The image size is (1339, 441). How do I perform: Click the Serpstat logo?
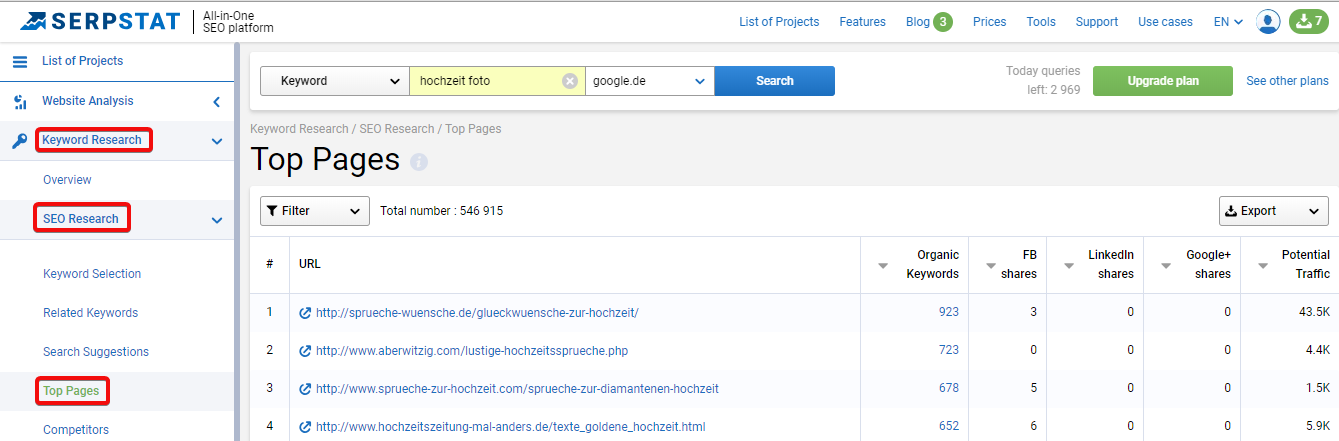[x=100, y=21]
